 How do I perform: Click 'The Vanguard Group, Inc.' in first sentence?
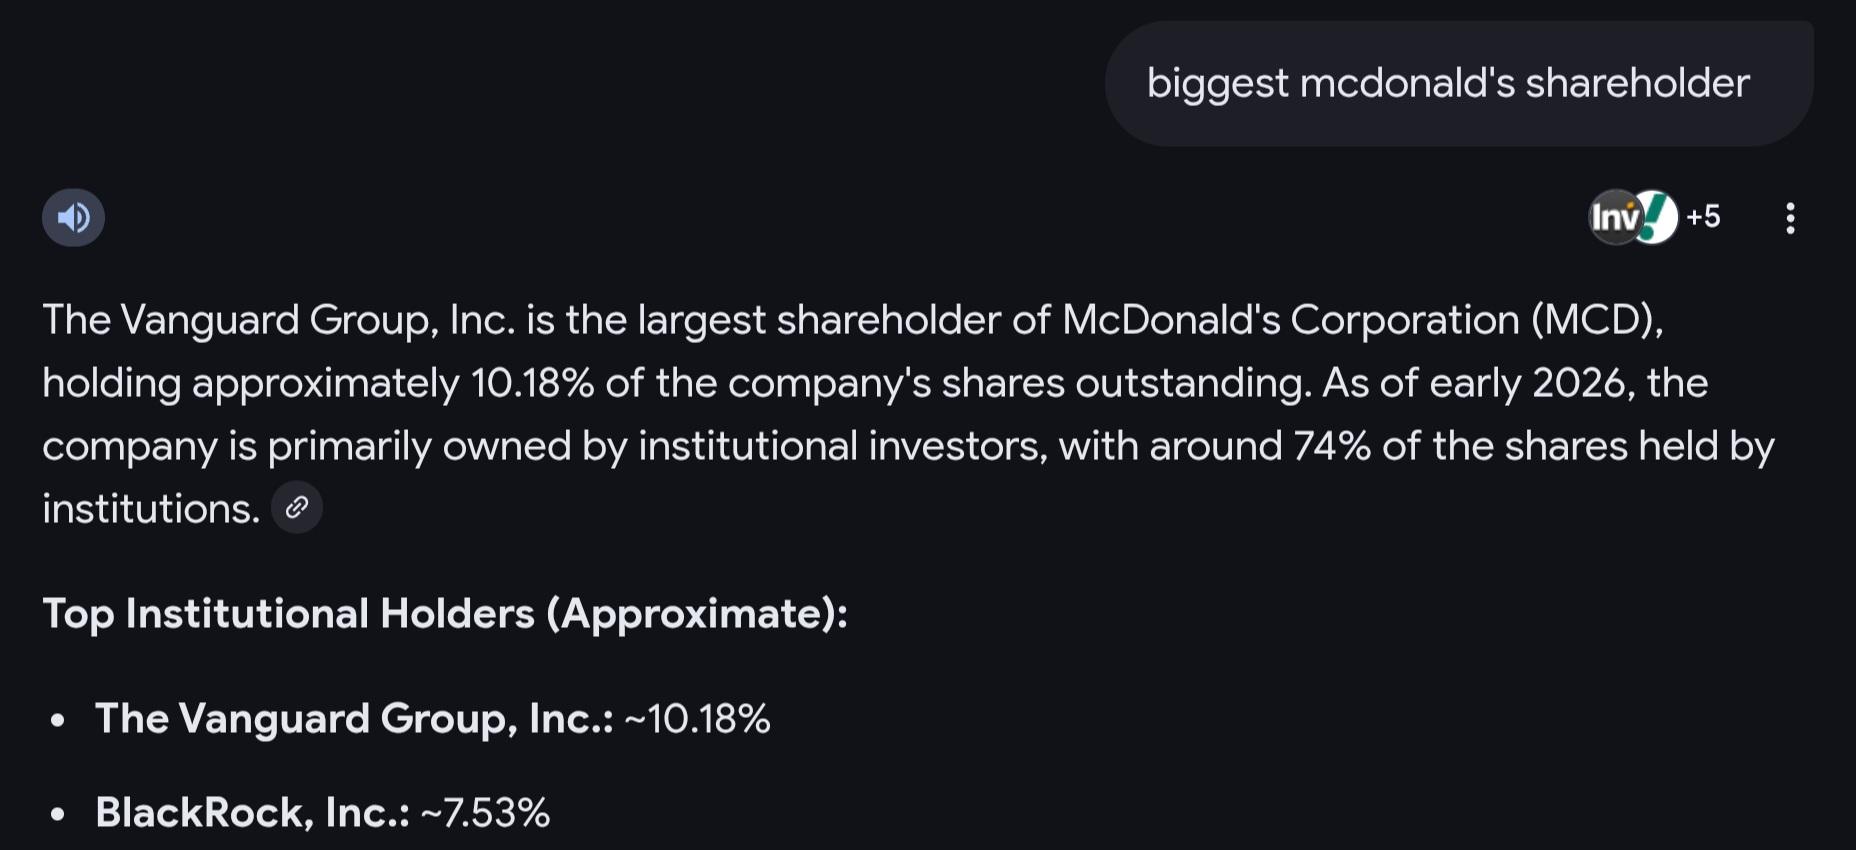(x=279, y=320)
